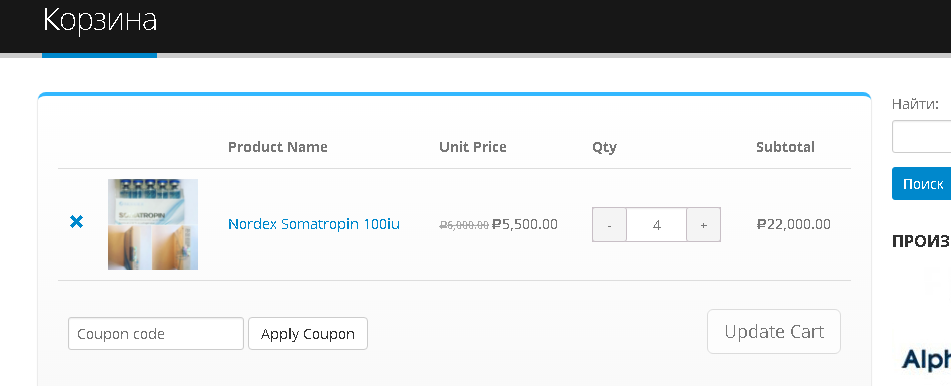Image resolution: width=951 pixels, height=386 pixels.
Task: Click the ₽22,000.00 subtotal amount
Action: tap(794, 224)
